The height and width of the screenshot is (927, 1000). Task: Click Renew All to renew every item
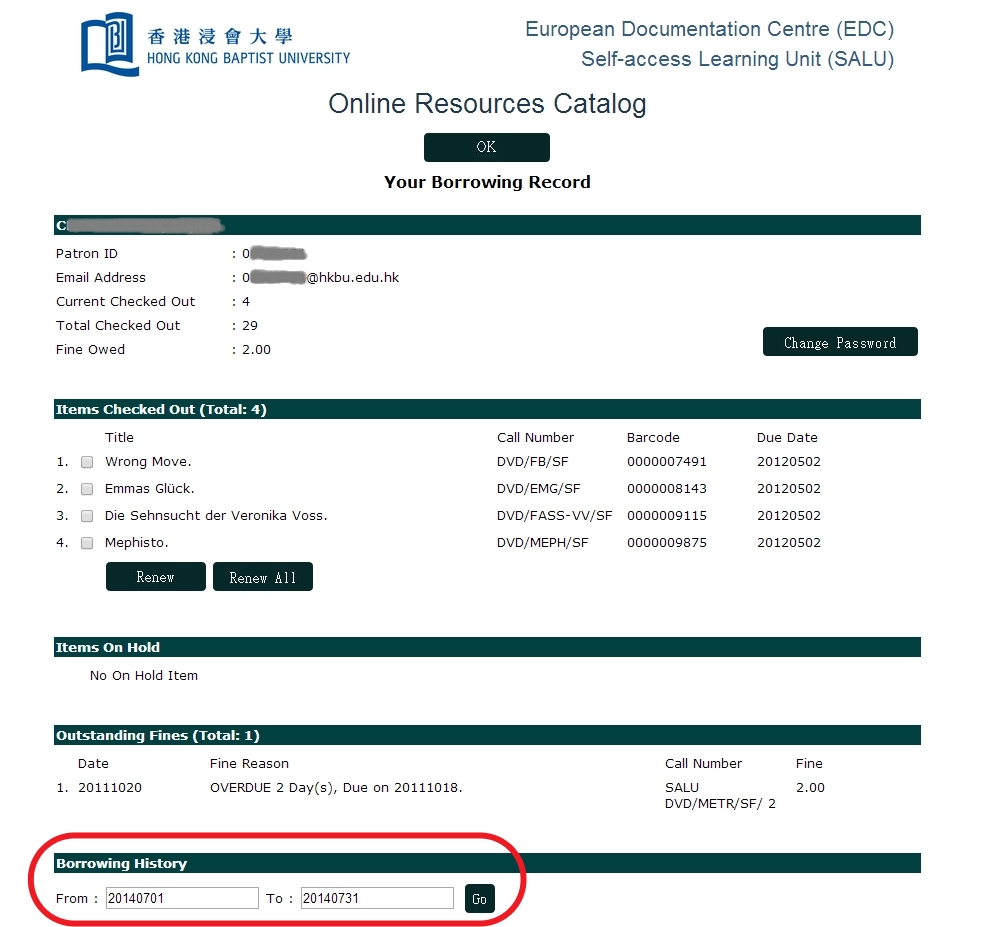tap(262, 577)
